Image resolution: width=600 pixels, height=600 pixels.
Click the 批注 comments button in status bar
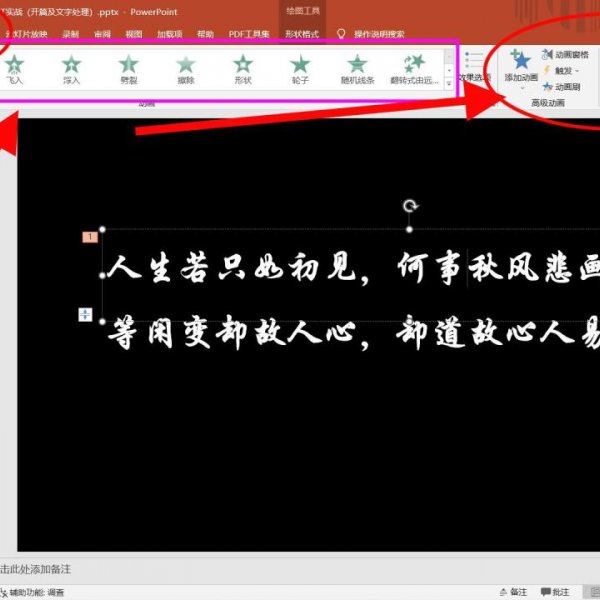[560, 592]
